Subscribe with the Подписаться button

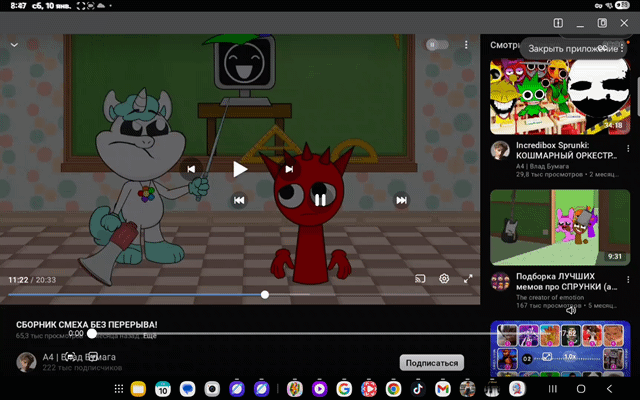pyautogui.click(x=434, y=363)
